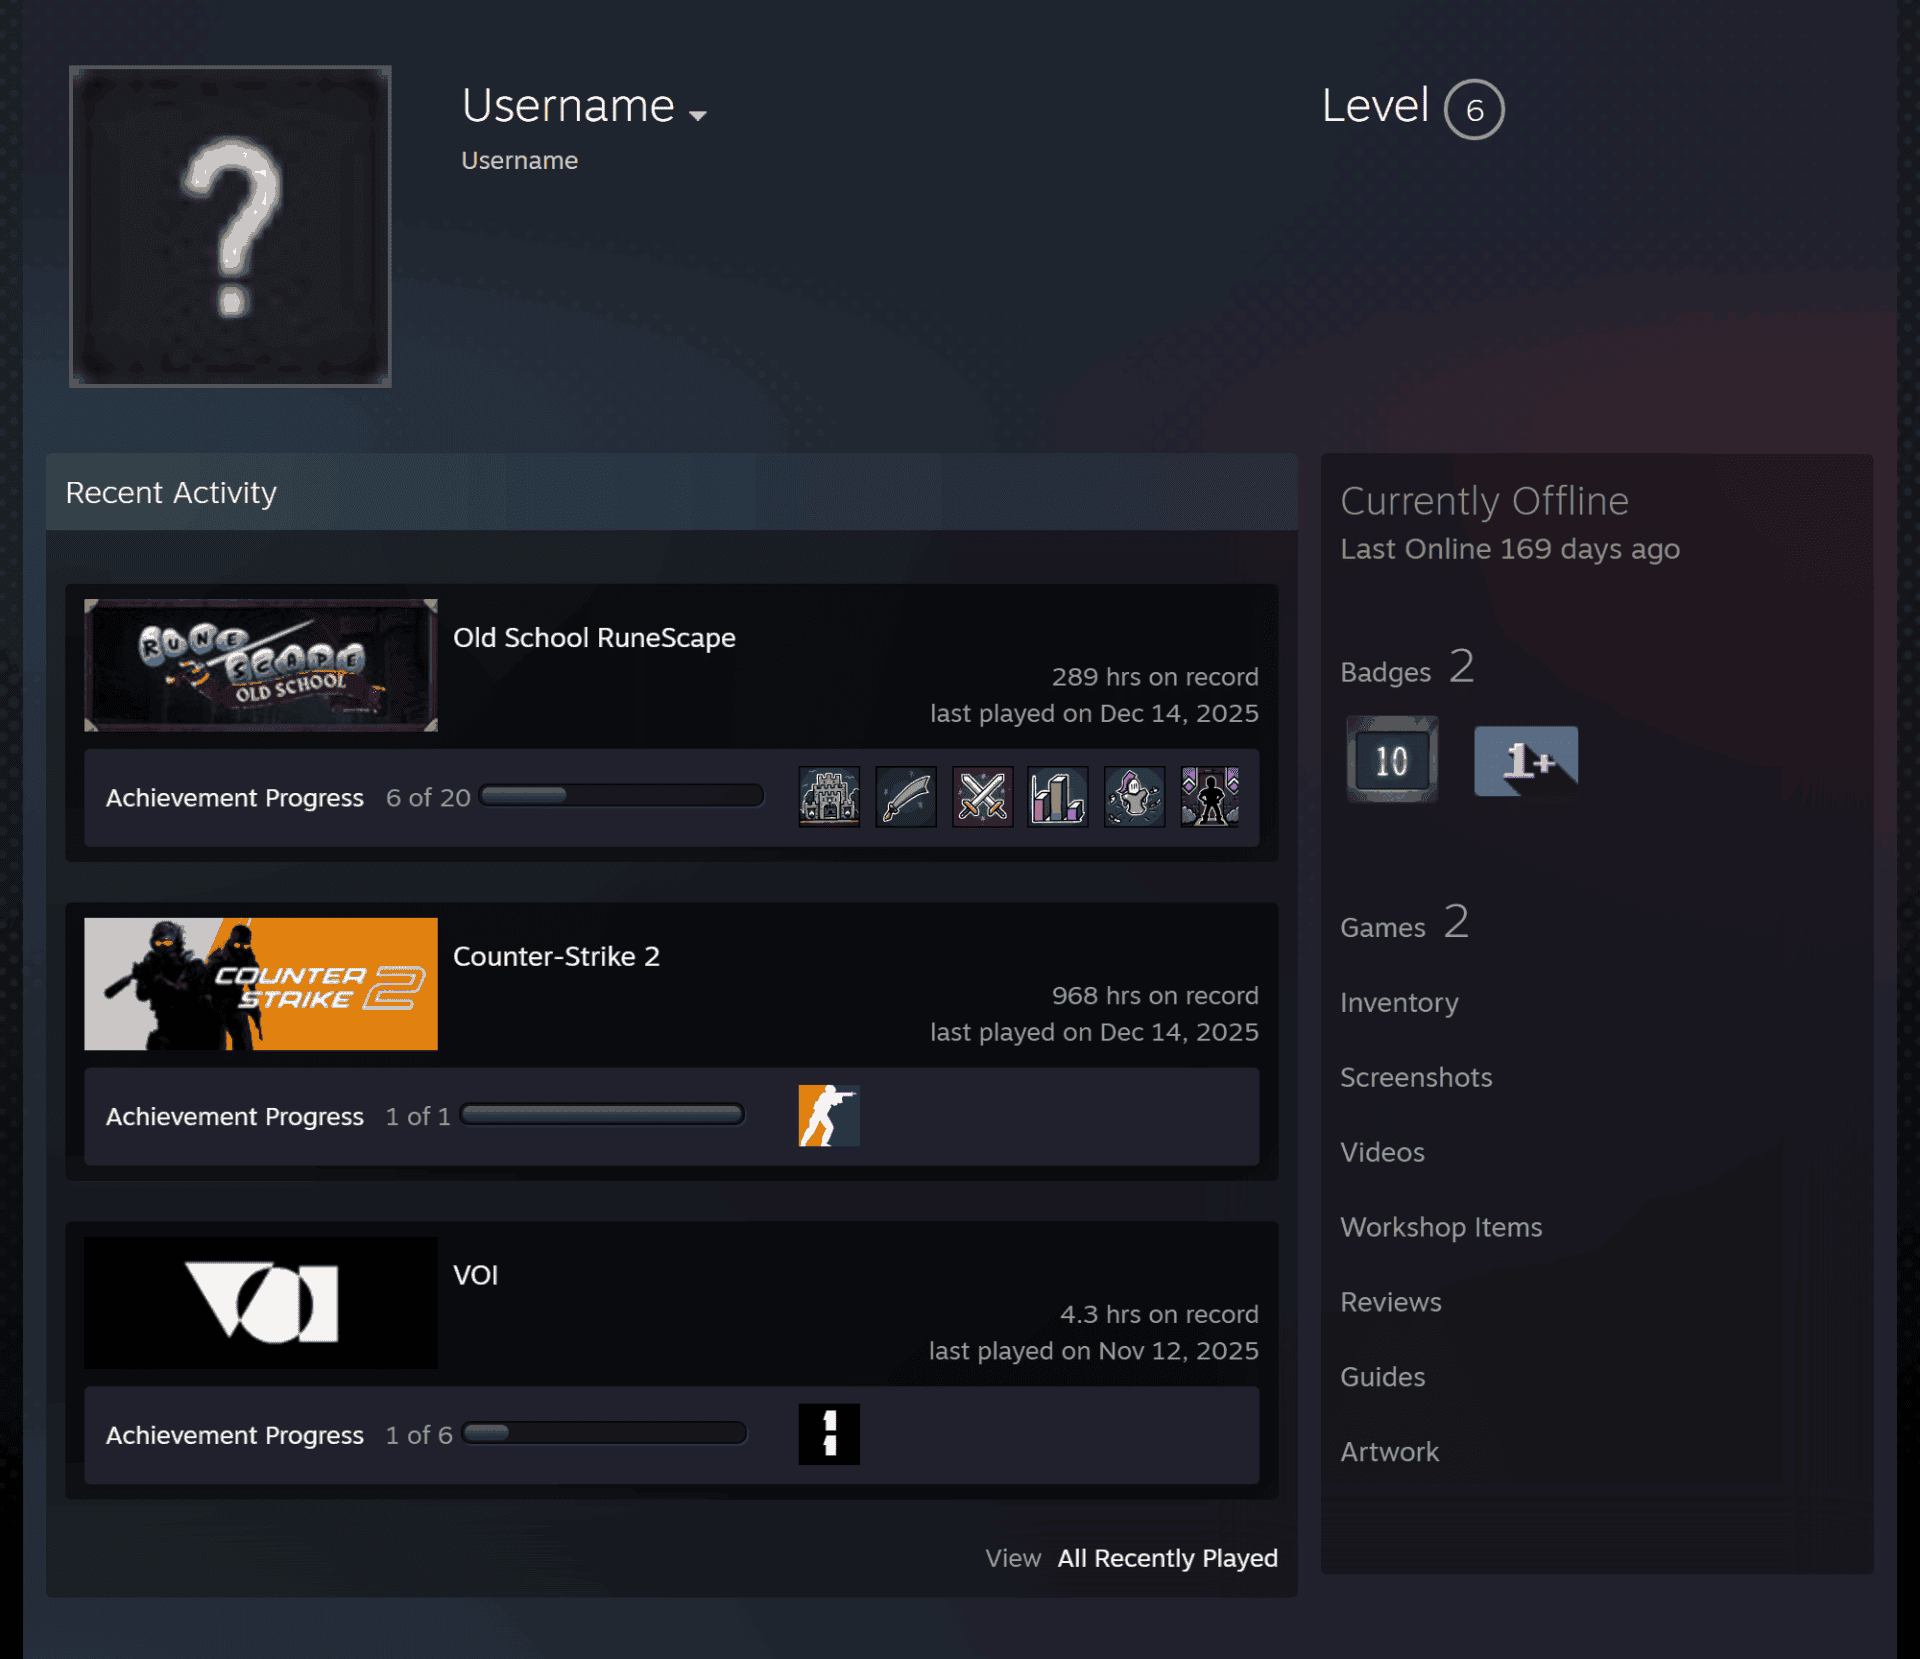The image size is (1920, 1659).
Task: Click the RuneScape achievement progress bar
Action: click(621, 795)
